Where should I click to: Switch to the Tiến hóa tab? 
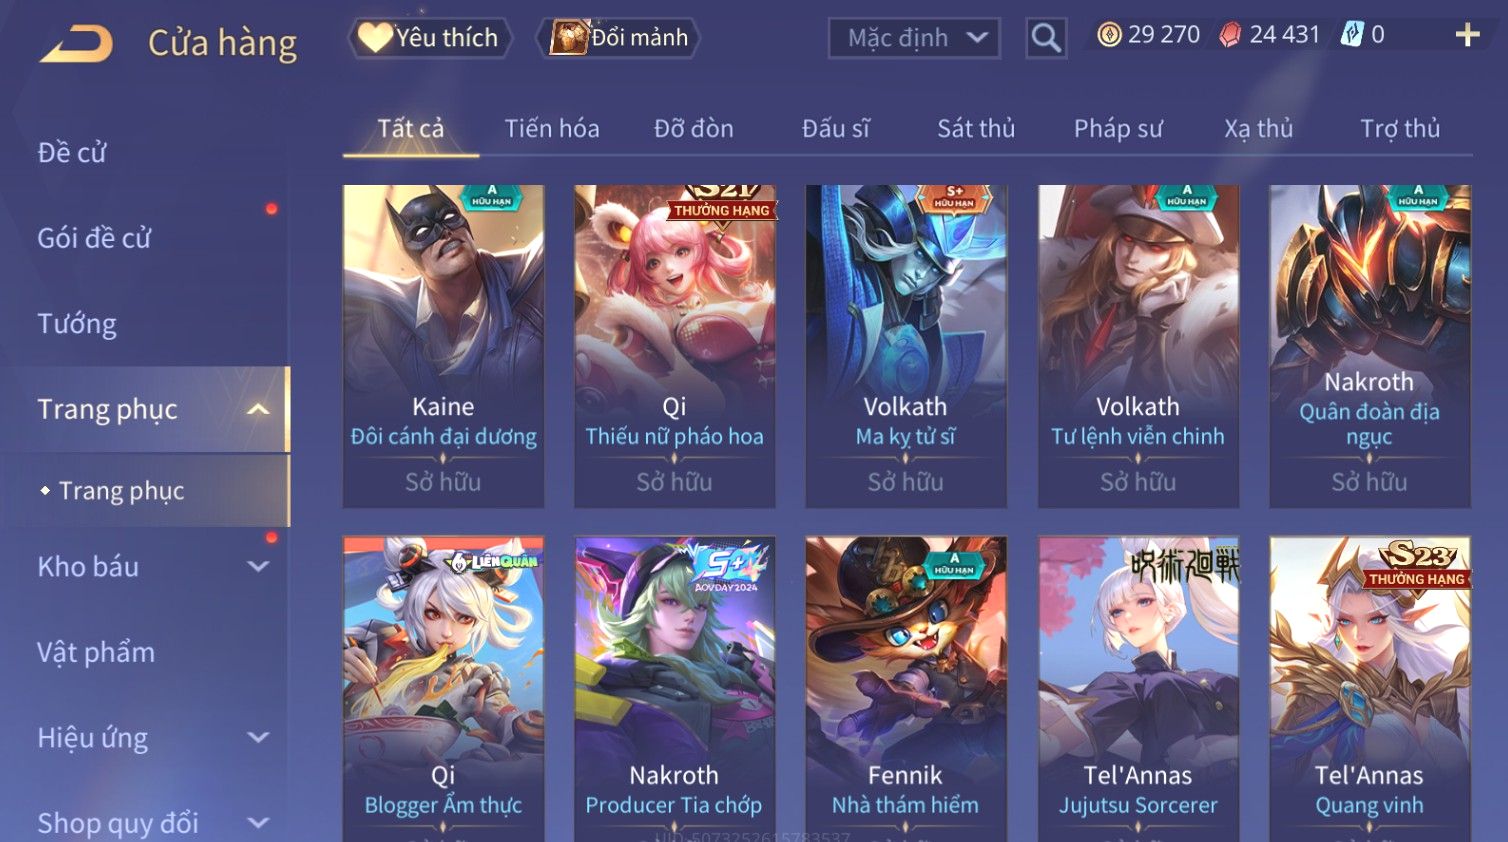coord(552,129)
